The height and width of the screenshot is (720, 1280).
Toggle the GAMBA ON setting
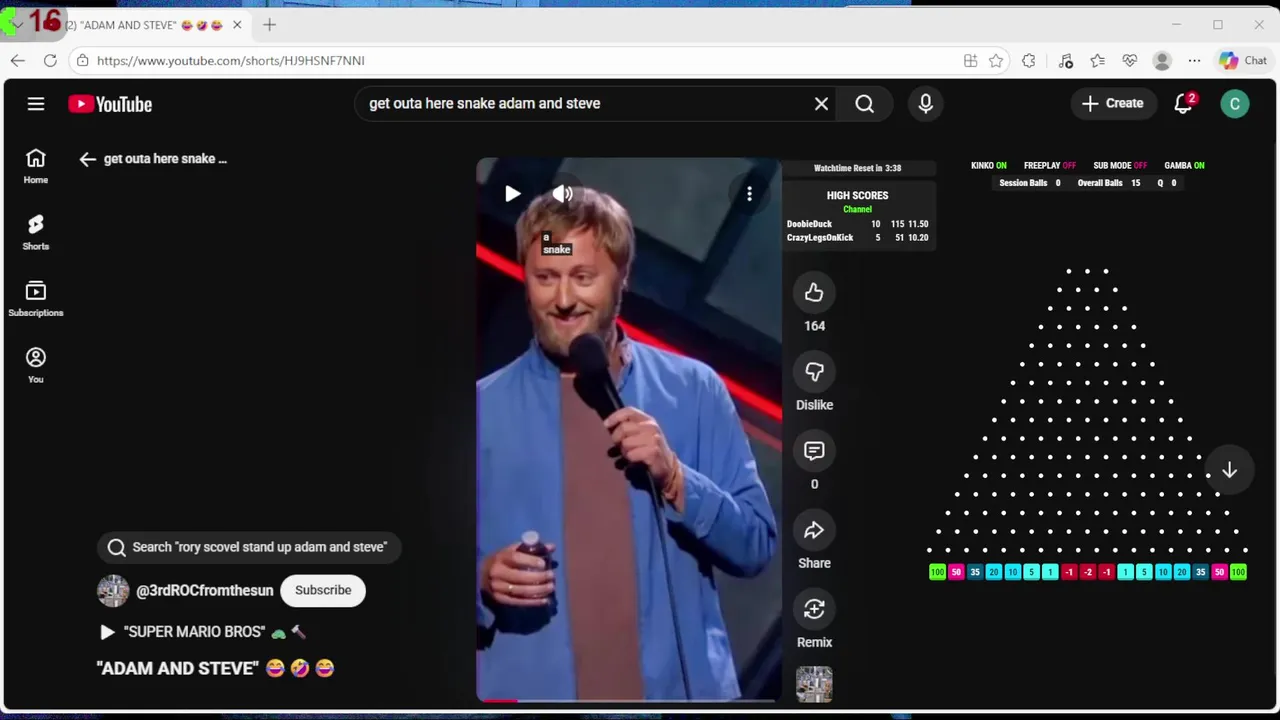coord(1184,166)
